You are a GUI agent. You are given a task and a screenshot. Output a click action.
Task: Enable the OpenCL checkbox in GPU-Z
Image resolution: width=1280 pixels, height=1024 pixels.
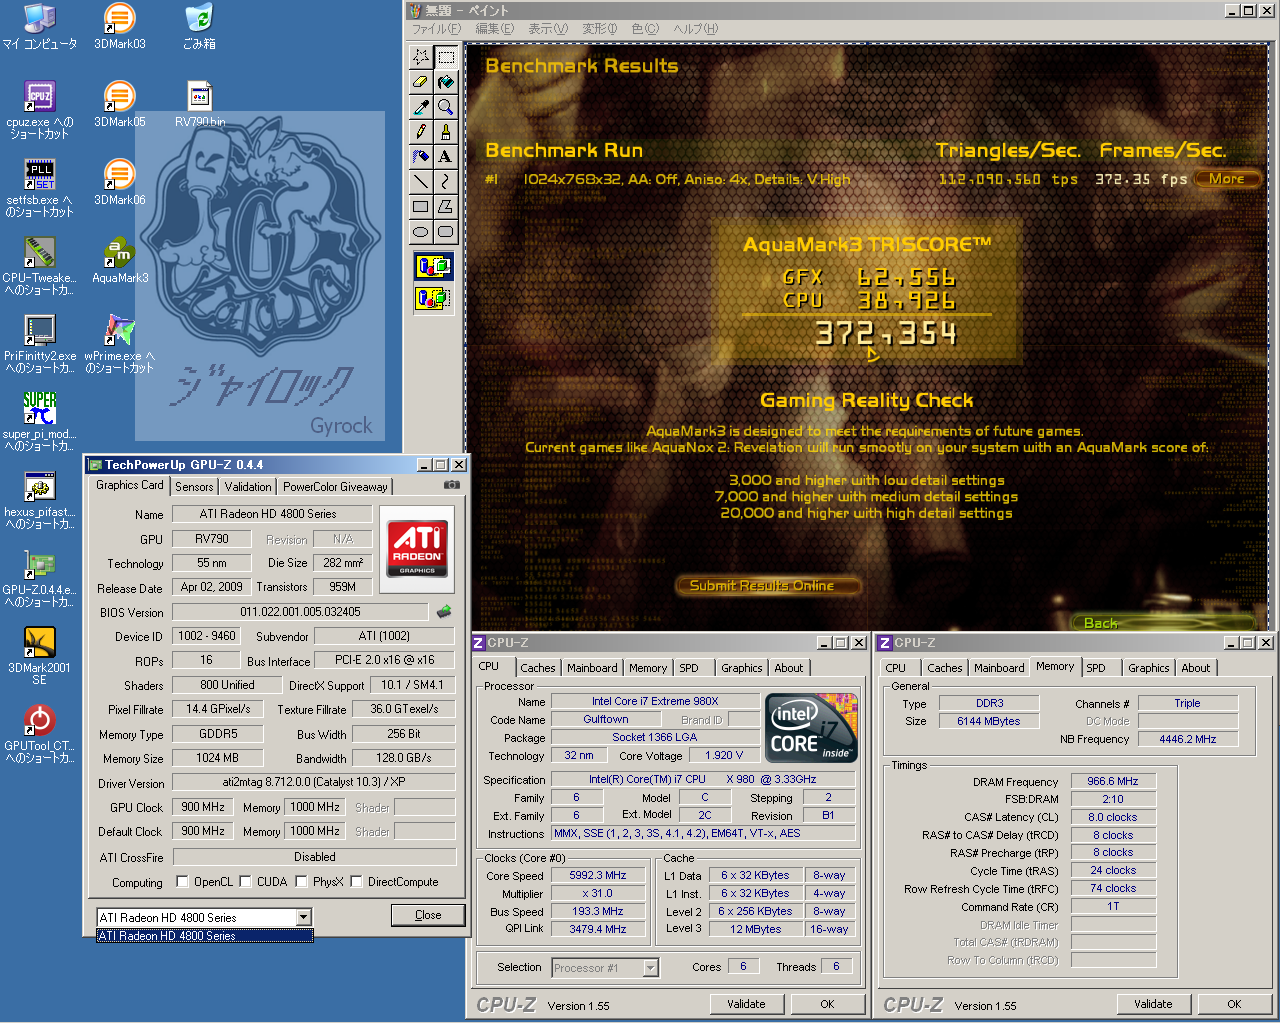tap(182, 882)
